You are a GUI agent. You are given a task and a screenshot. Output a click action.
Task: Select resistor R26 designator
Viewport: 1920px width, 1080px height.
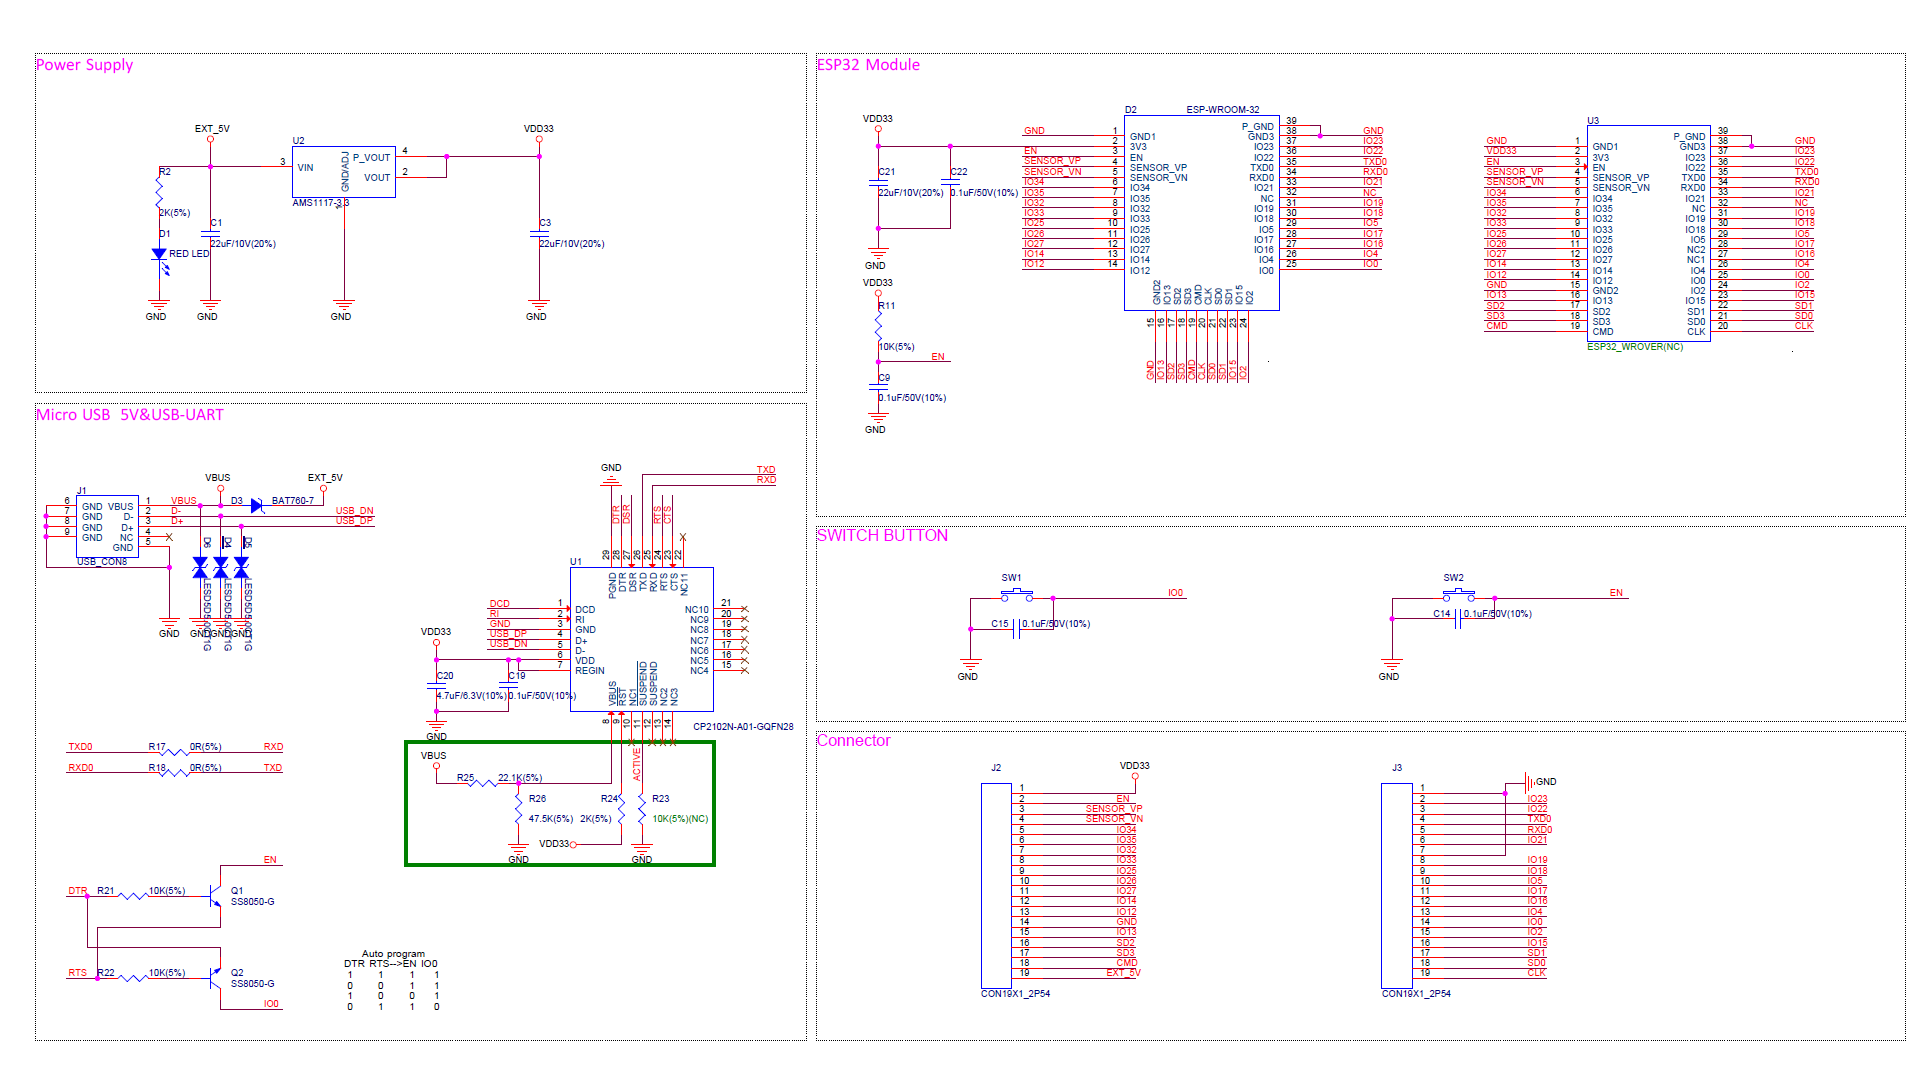coord(537,799)
